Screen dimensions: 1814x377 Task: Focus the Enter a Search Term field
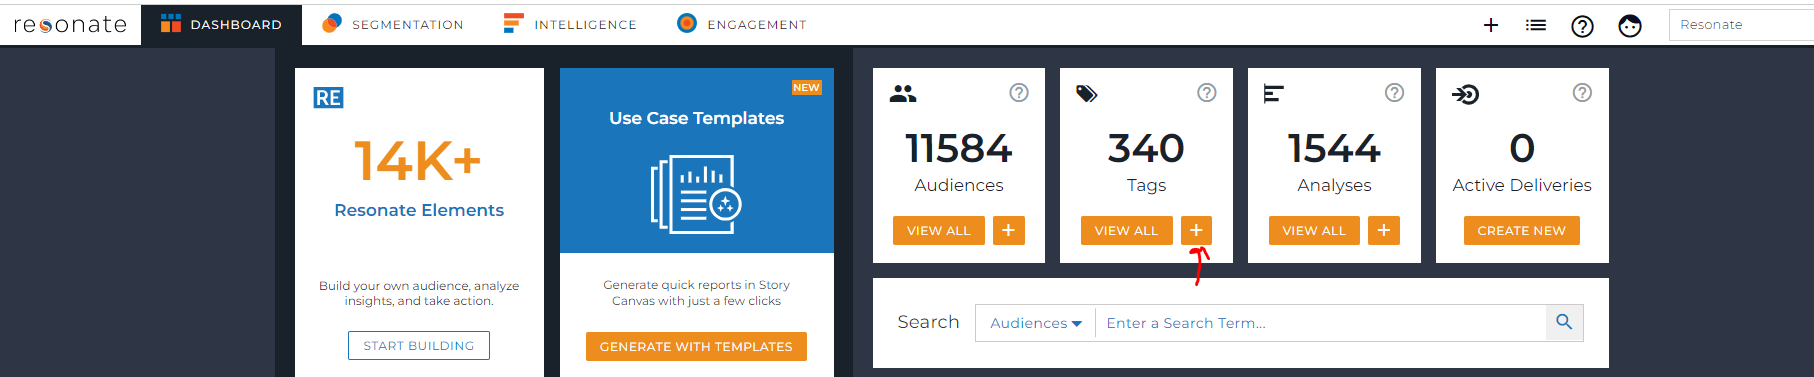(x=1320, y=323)
